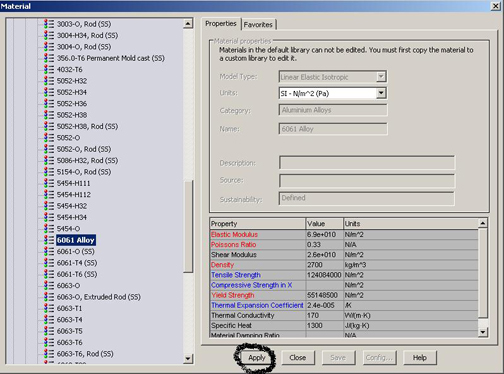The width and height of the screenshot is (504, 374).
Task: Open the Model Type dropdown arrow
Action: (x=381, y=77)
